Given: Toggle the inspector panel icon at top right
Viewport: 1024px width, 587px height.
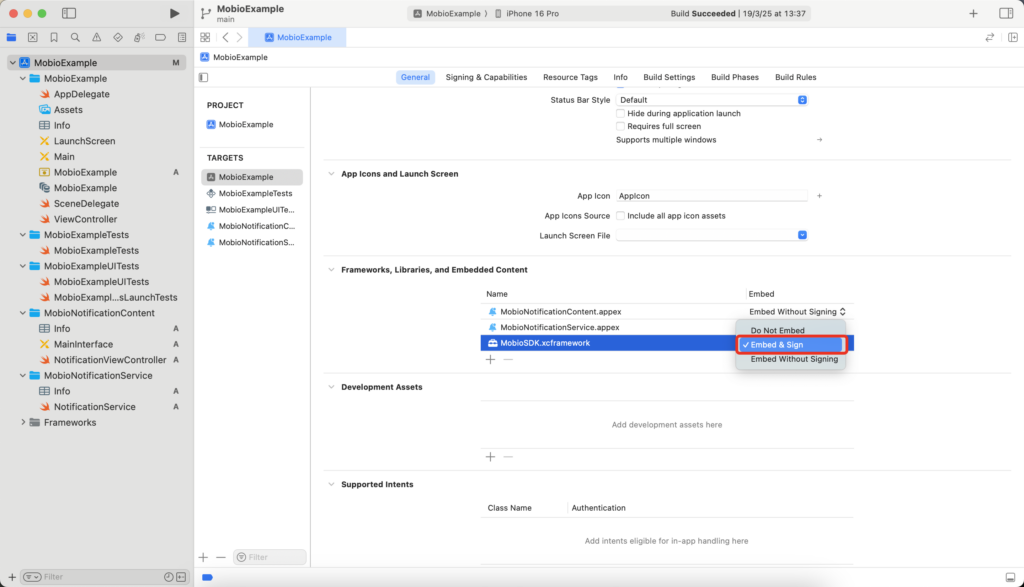Looking at the screenshot, I should click(x=1005, y=13).
